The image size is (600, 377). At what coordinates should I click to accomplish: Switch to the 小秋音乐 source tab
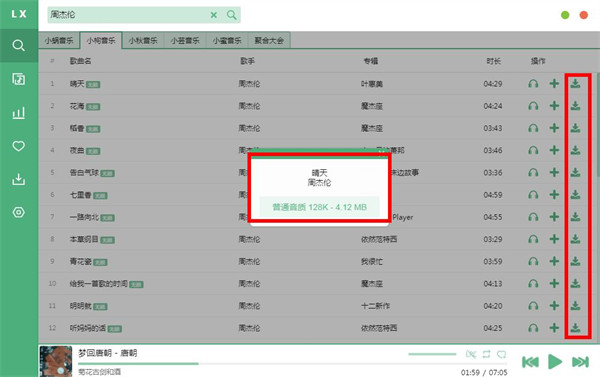tap(143, 41)
